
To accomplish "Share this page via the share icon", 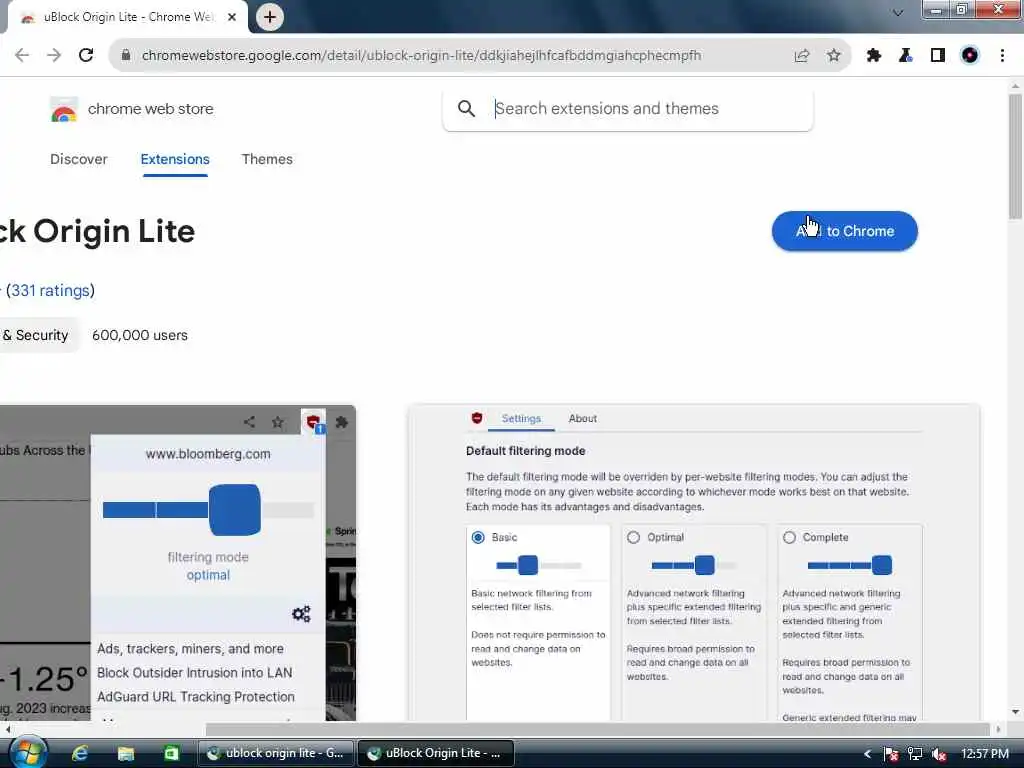I will (x=802, y=56).
